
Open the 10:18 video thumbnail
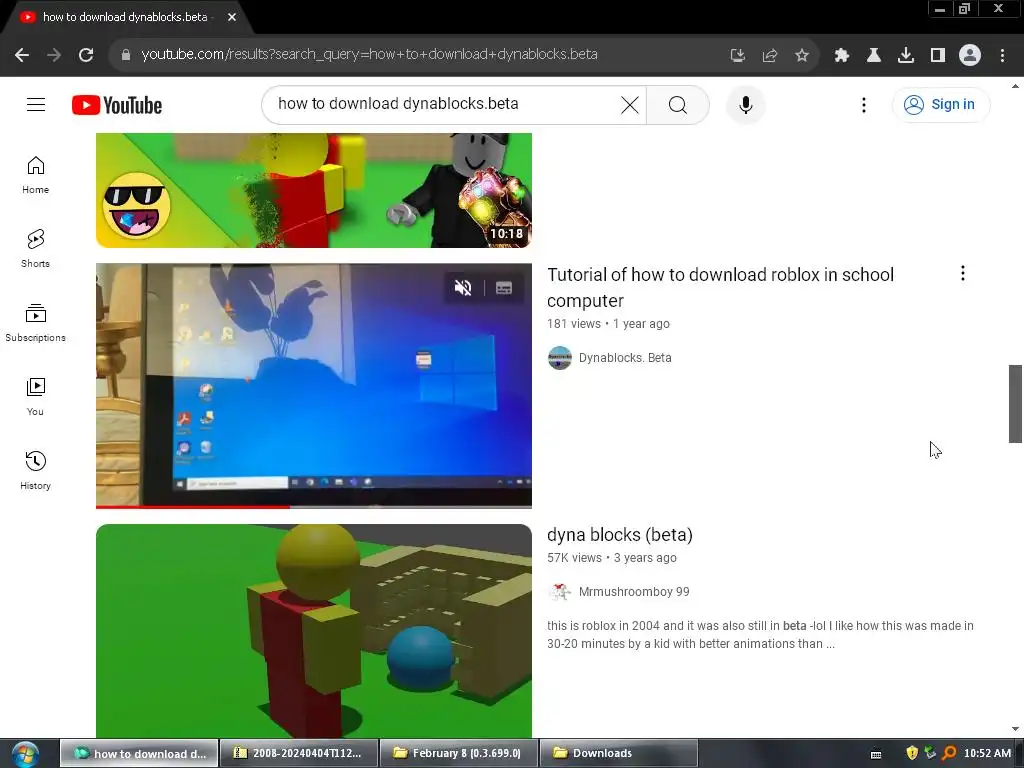point(313,190)
